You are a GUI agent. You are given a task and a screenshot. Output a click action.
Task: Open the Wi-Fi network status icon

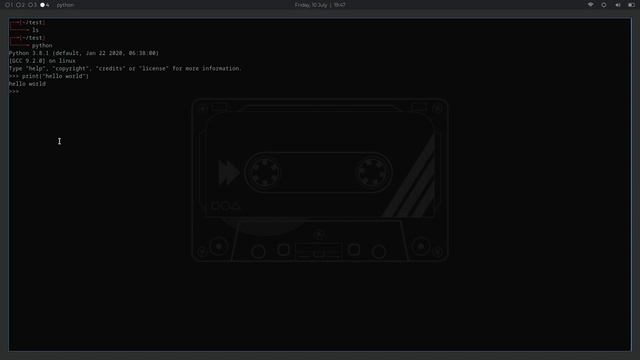(590, 5)
